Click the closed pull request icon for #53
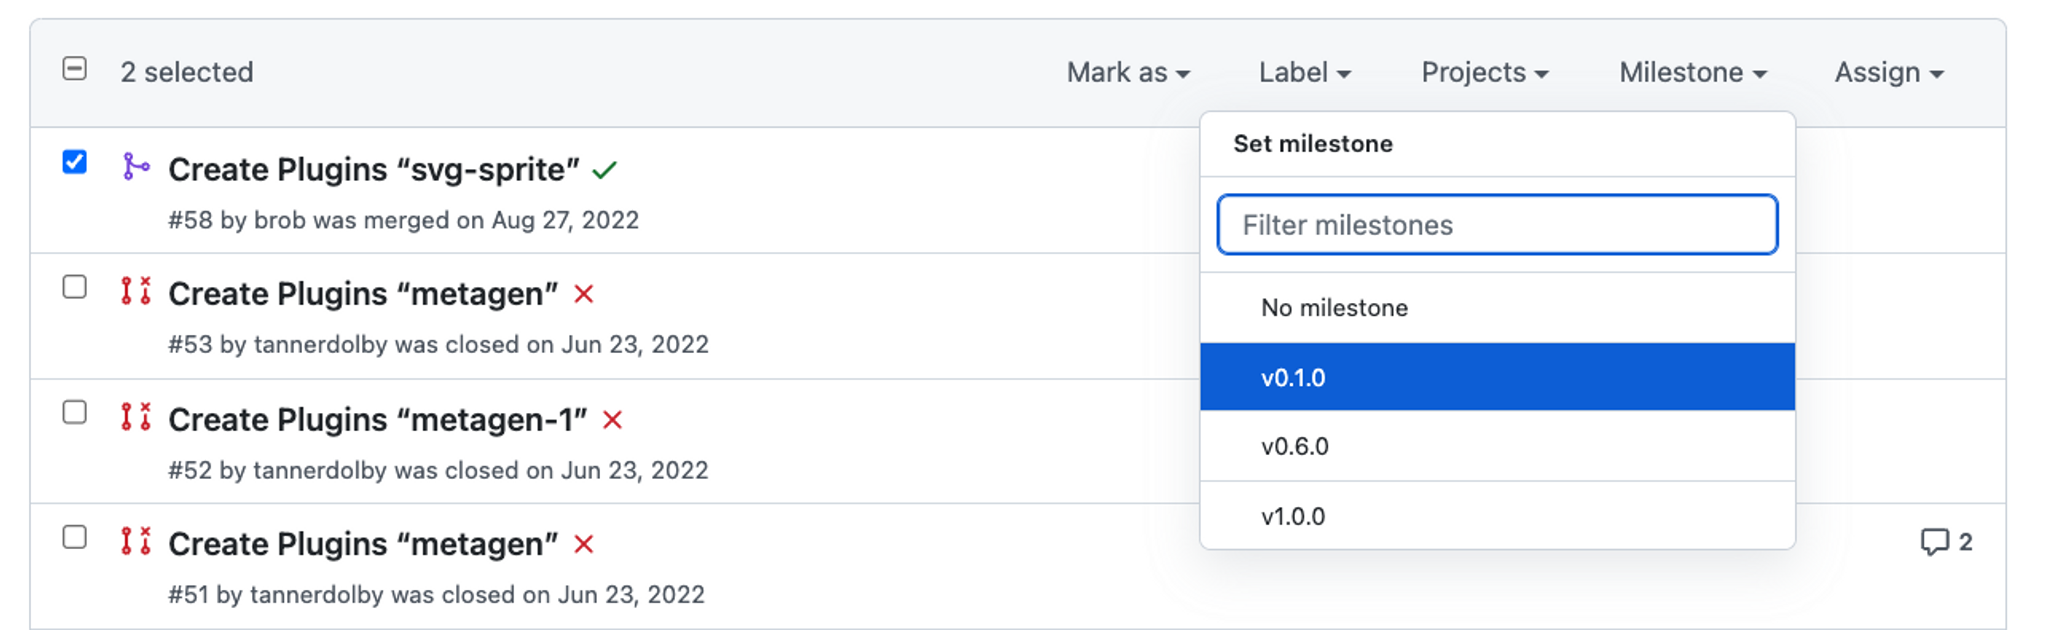The width and height of the screenshot is (2048, 630). [135, 291]
